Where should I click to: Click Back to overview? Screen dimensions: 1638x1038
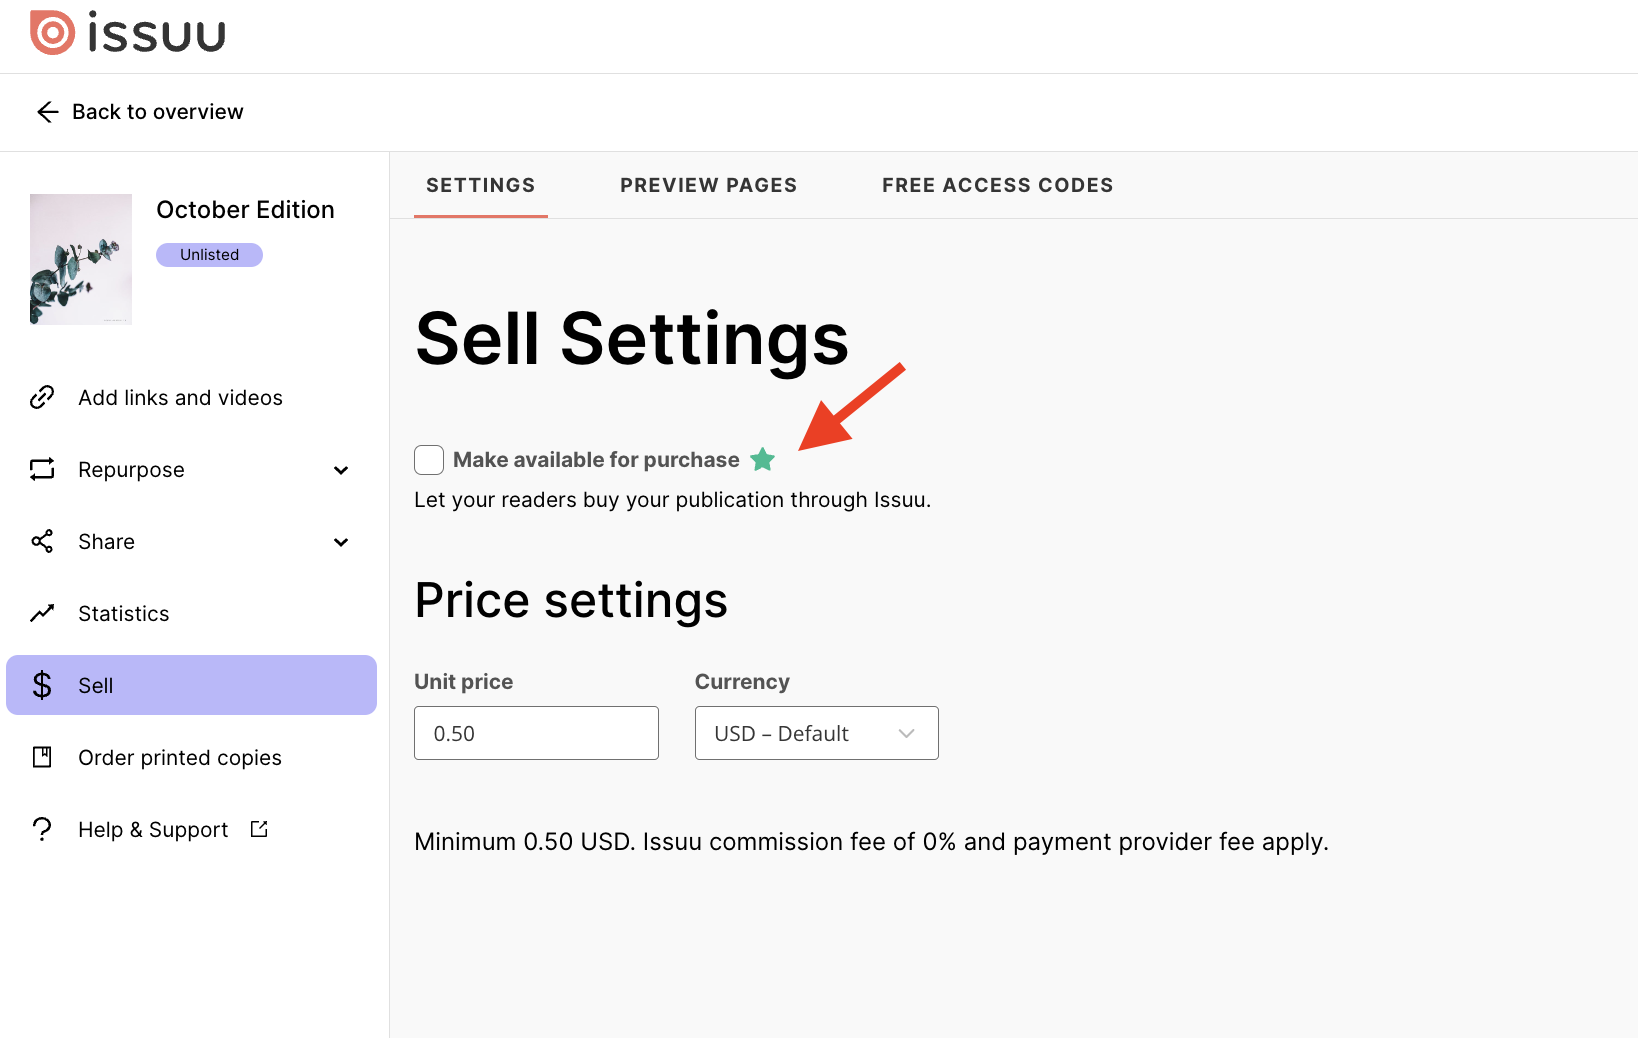tap(157, 111)
